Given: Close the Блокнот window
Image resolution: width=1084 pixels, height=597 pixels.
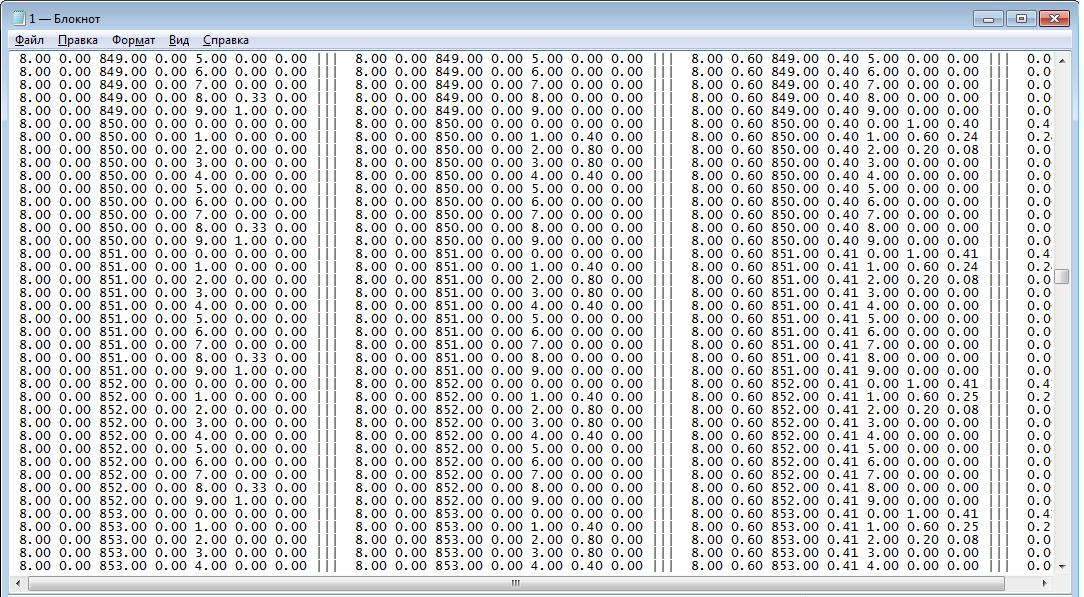Looking at the screenshot, I should (x=1054, y=18).
